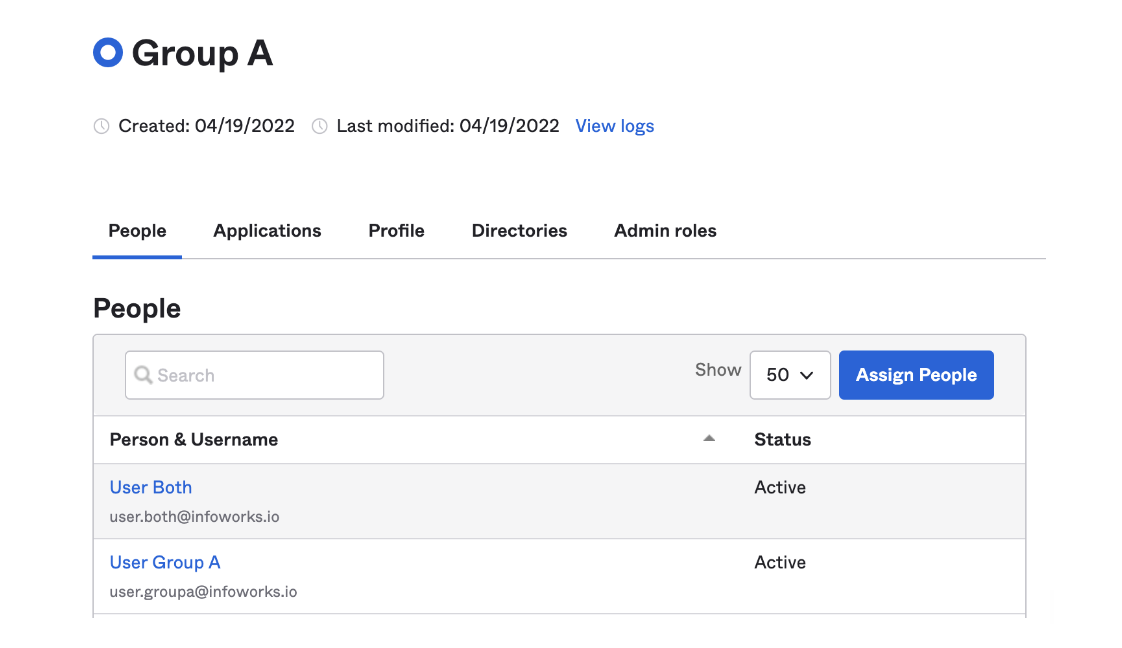Go to the Profile tab
The image size is (1122, 648).
click(x=396, y=231)
